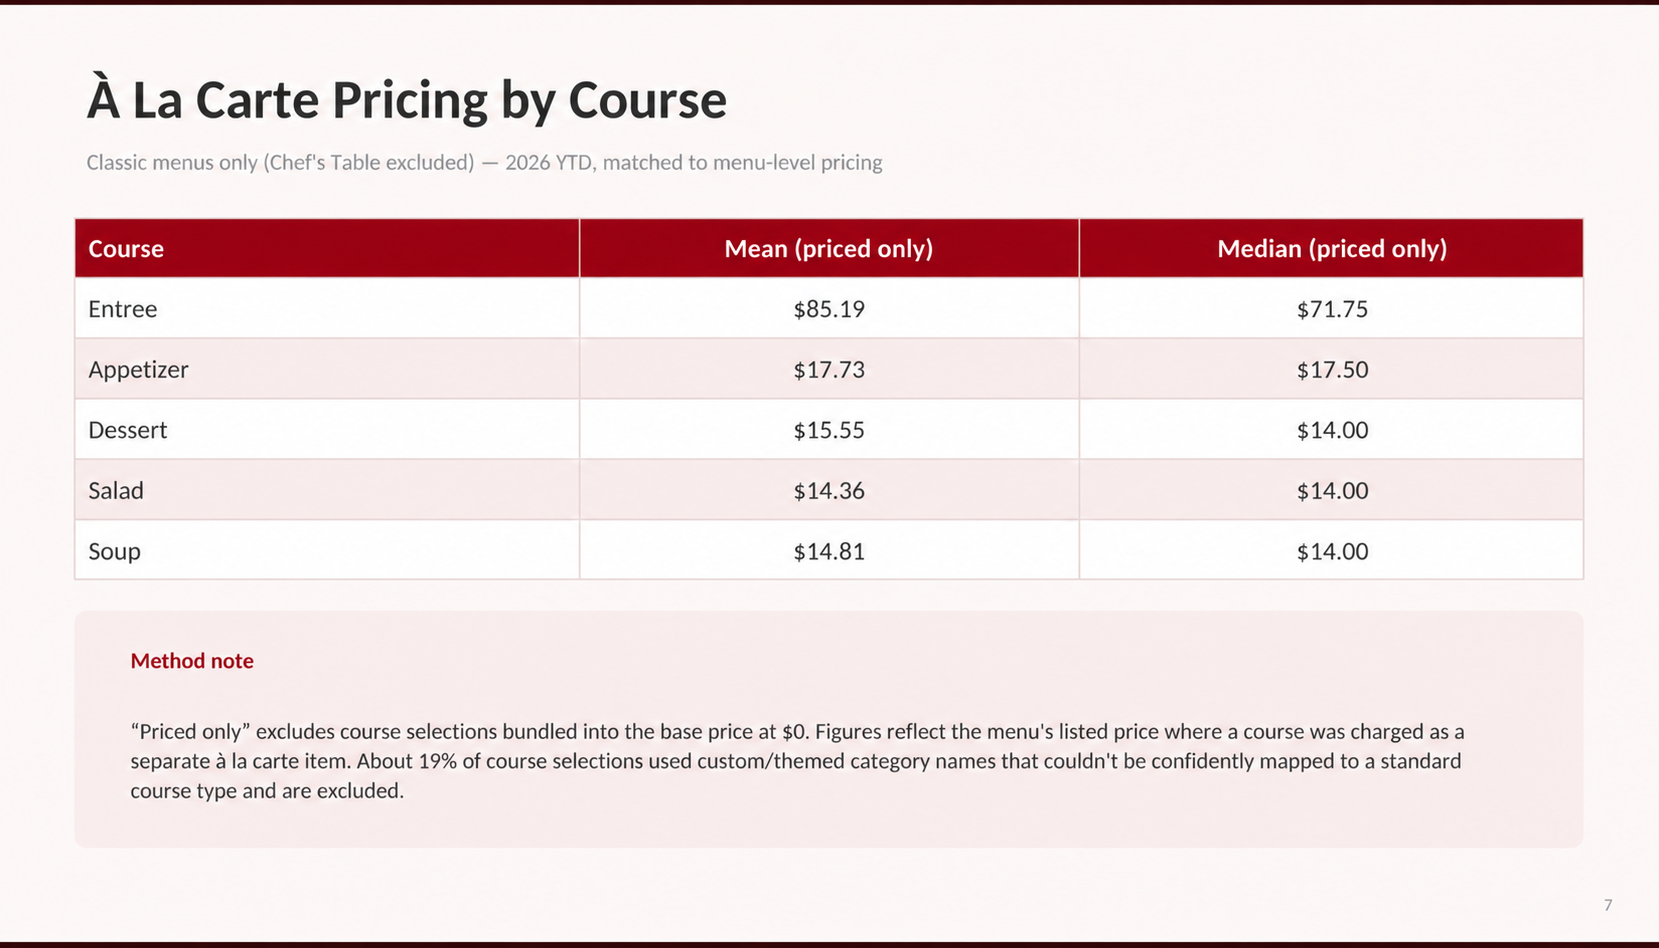Click the Mean (priced only) column header
The image size is (1659, 948).
[828, 248]
